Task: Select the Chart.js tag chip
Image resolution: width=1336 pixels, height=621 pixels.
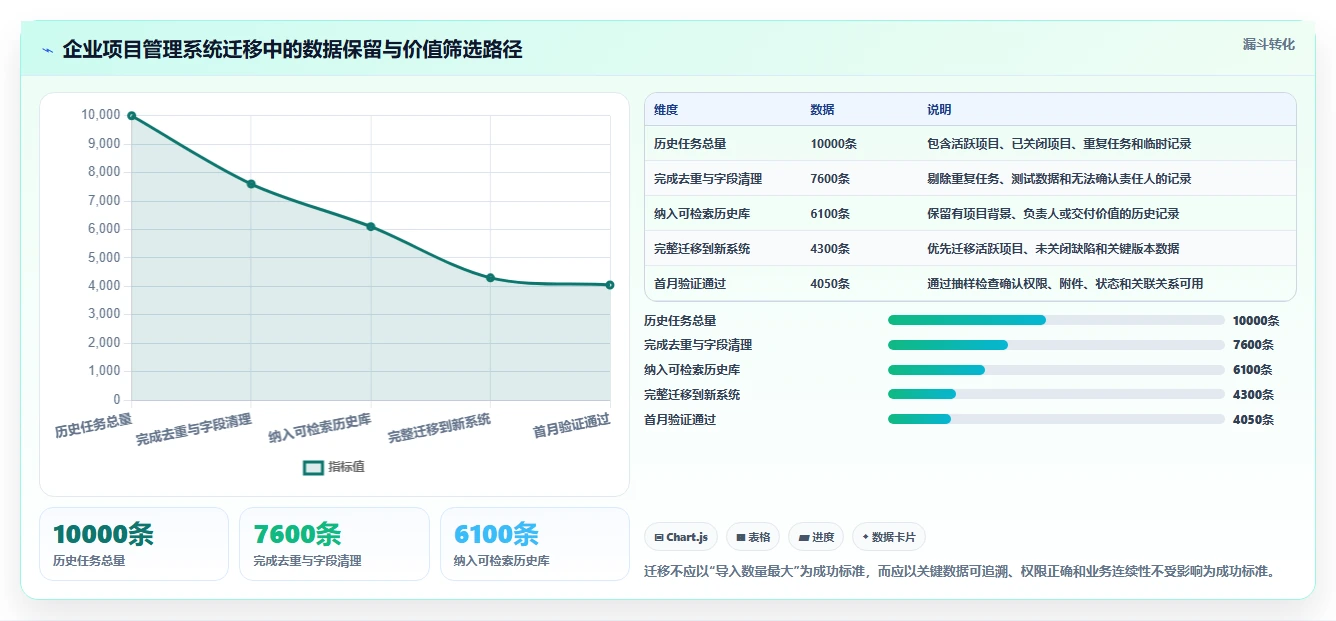Action: pos(681,537)
